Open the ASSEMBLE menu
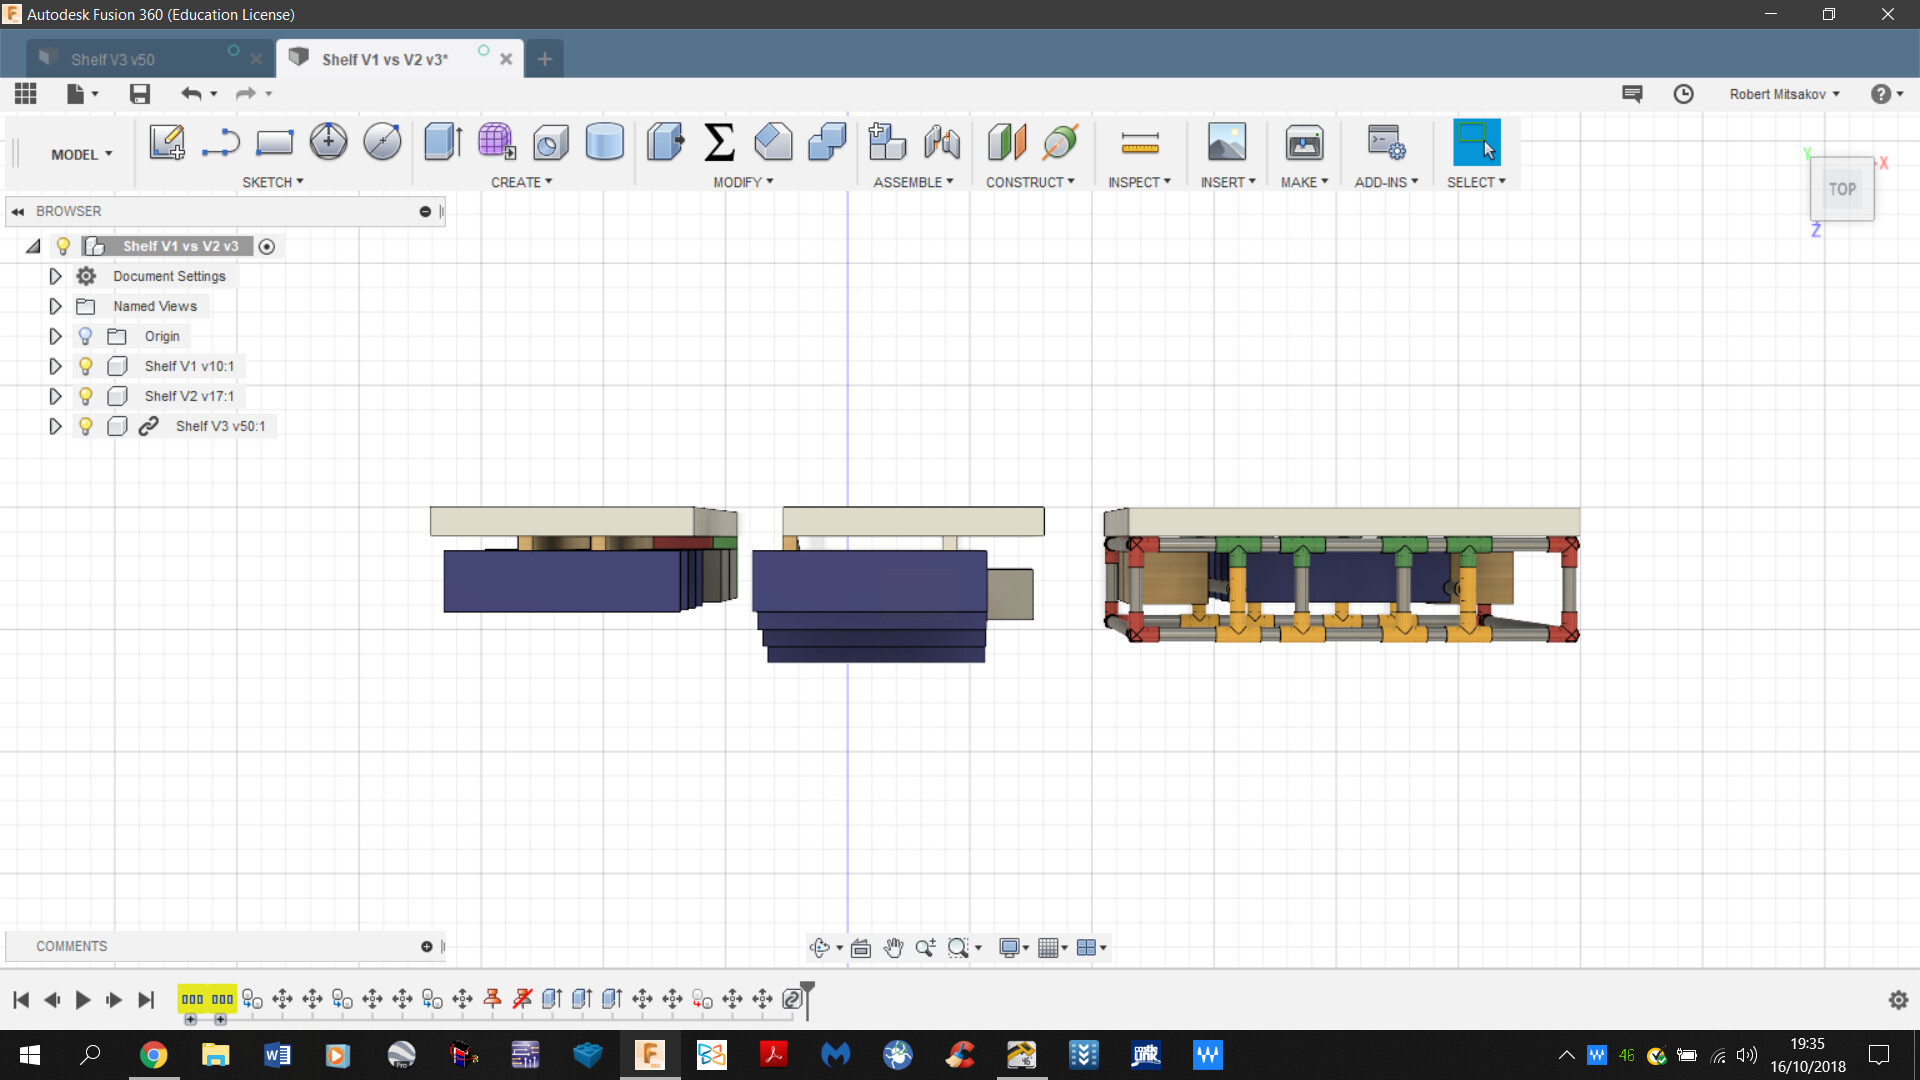Image resolution: width=1920 pixels, height=1080 pixels. click(913, 182)
